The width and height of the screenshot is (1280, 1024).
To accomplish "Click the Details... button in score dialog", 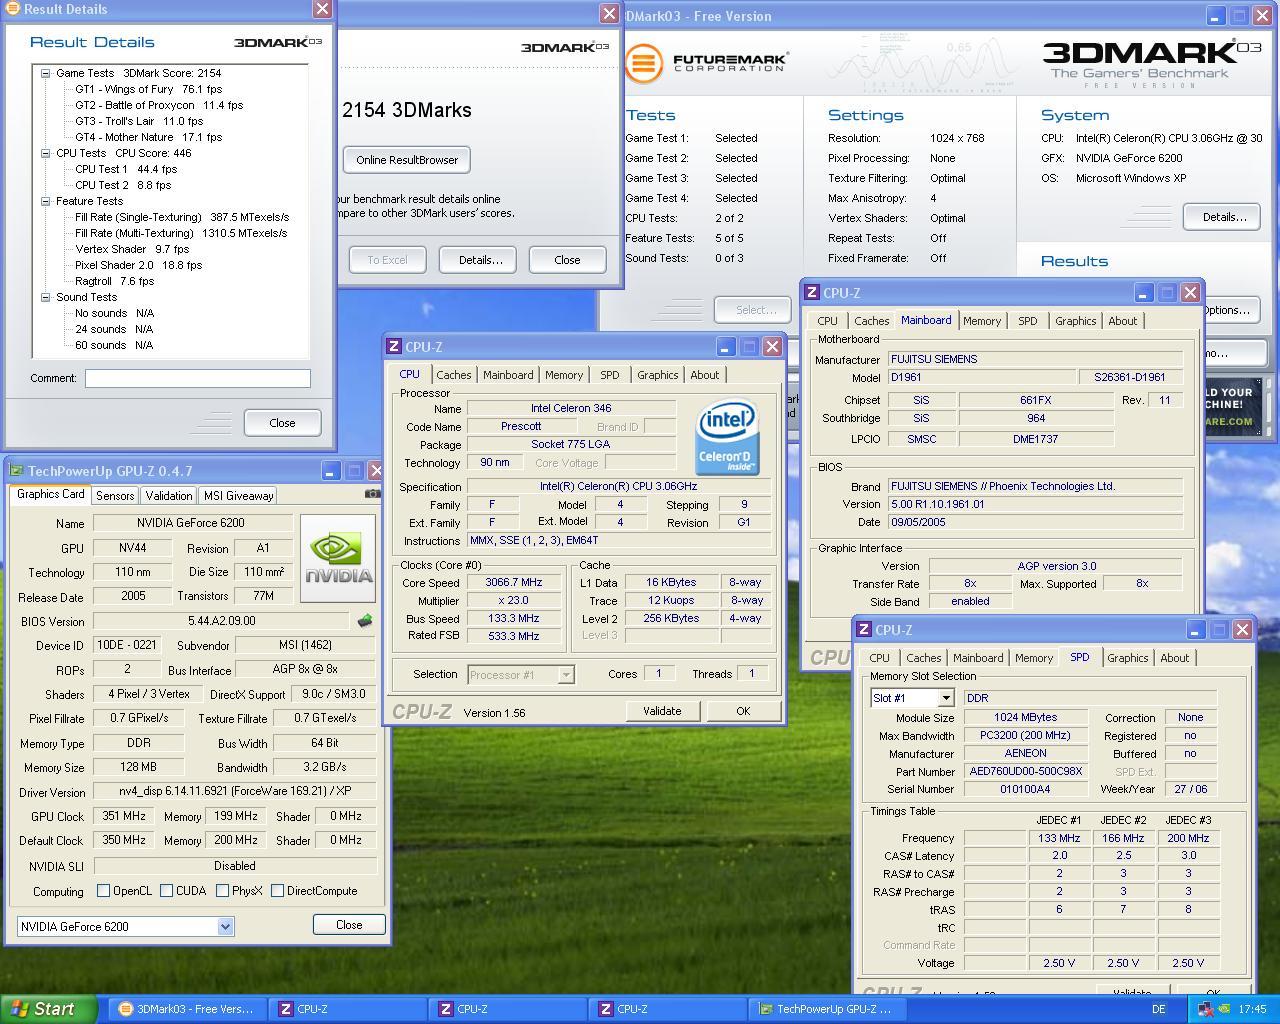I will [480, 260].
